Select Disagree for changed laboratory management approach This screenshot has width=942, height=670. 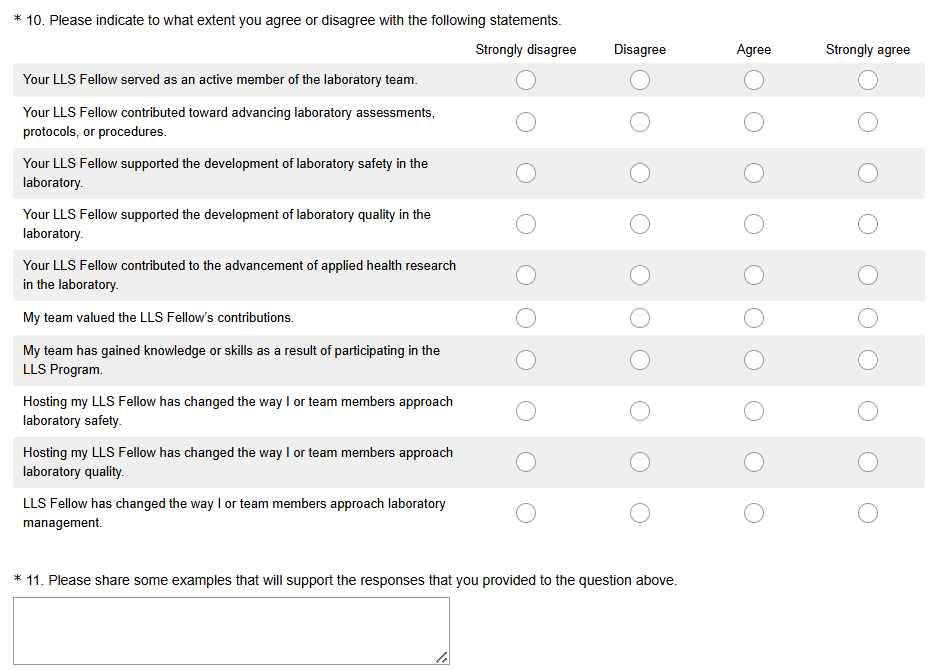[x=640, y=513]
